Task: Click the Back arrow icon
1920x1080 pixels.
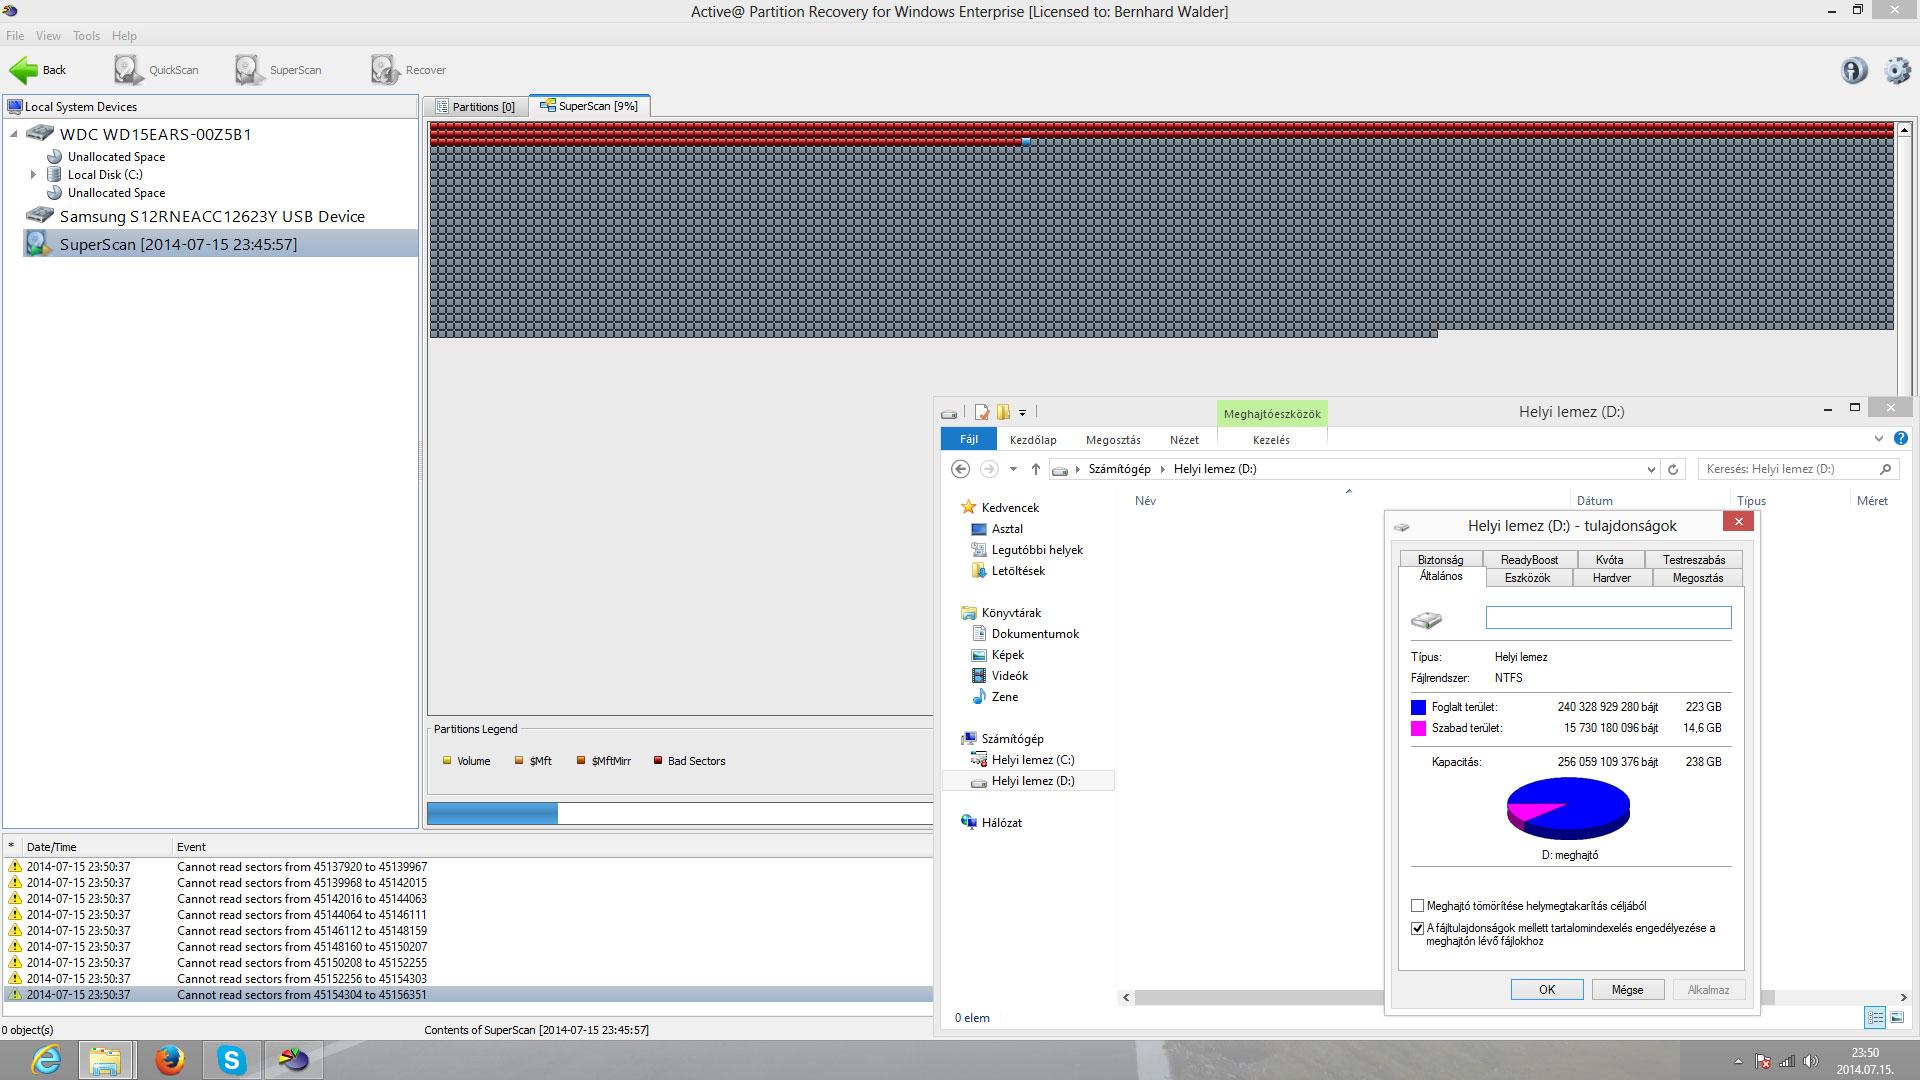Action: click(23, 70)
